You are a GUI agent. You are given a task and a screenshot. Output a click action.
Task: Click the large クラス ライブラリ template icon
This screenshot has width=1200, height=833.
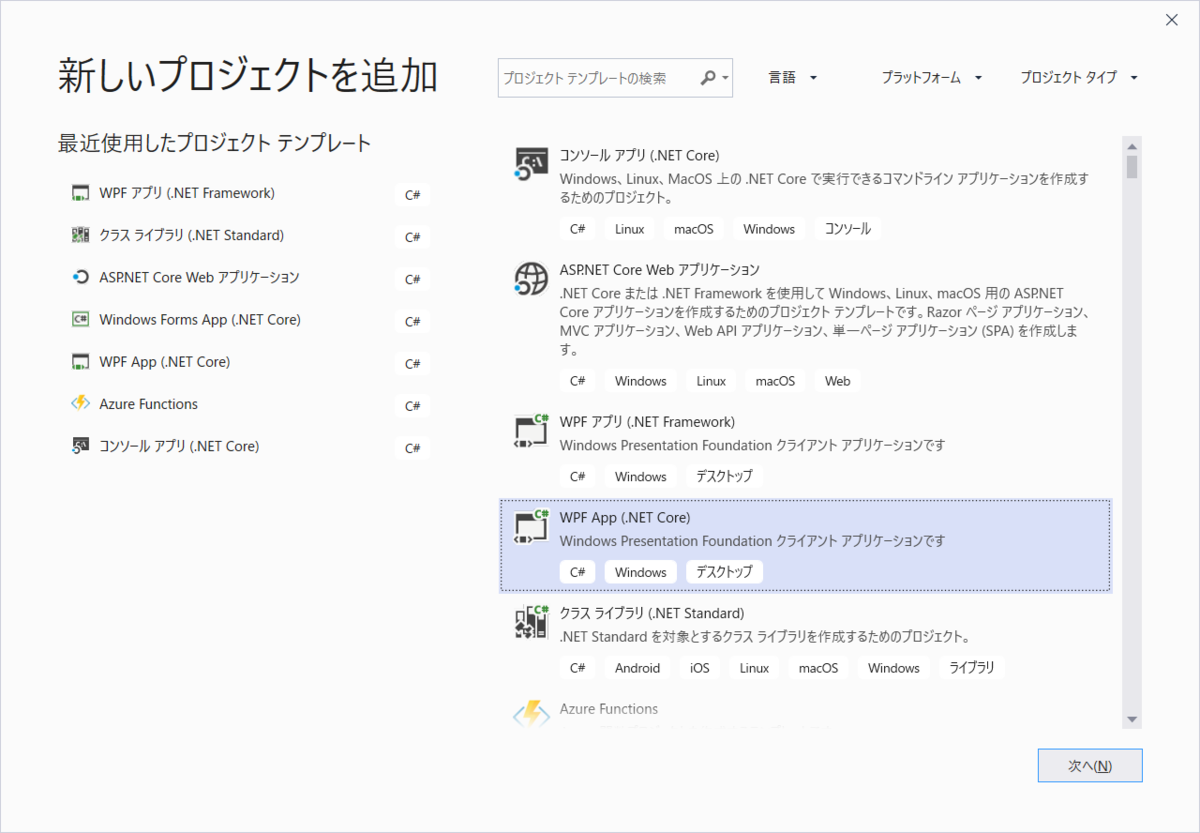click(x=531, y=622)
